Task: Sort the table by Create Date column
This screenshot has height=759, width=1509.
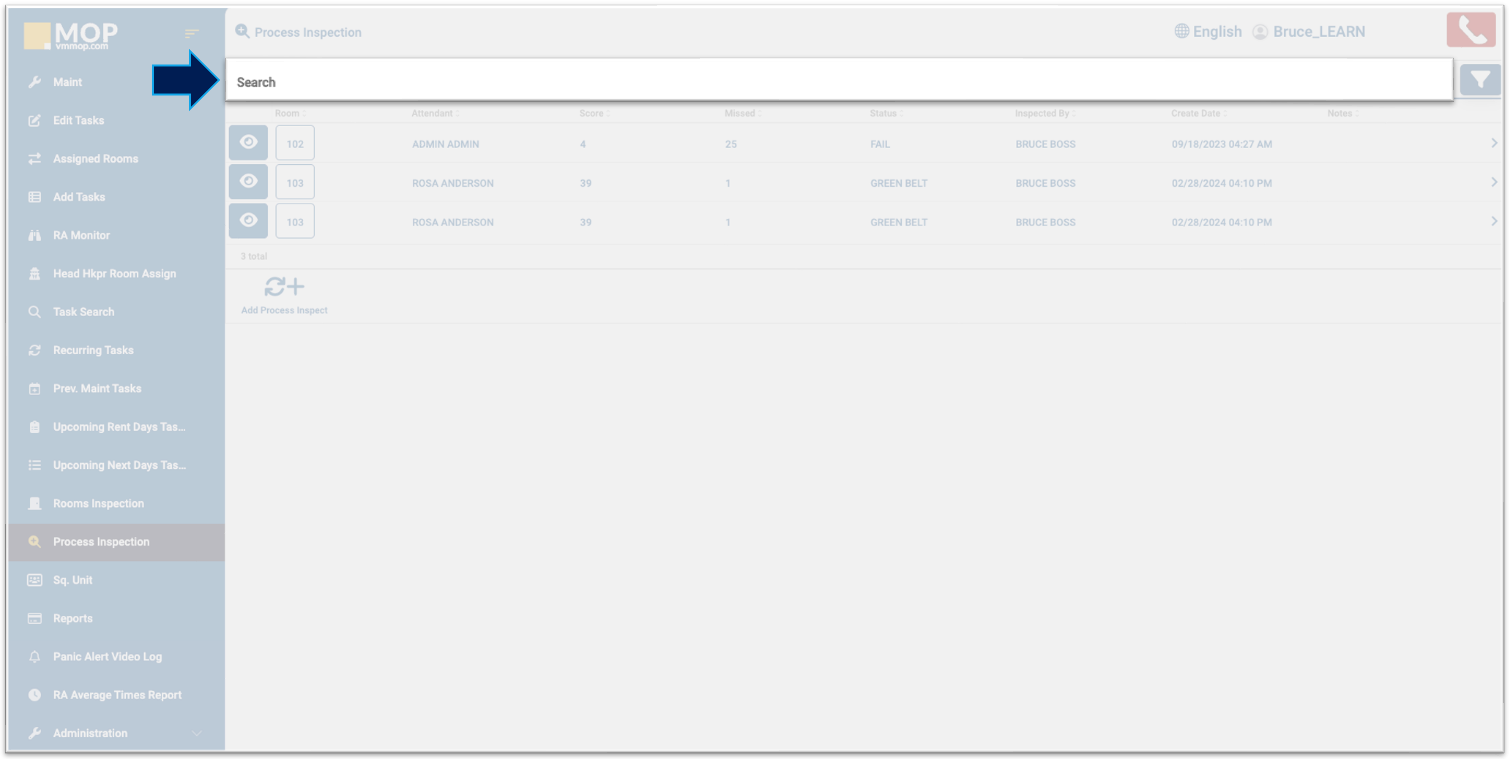Action: point(1198,114)
